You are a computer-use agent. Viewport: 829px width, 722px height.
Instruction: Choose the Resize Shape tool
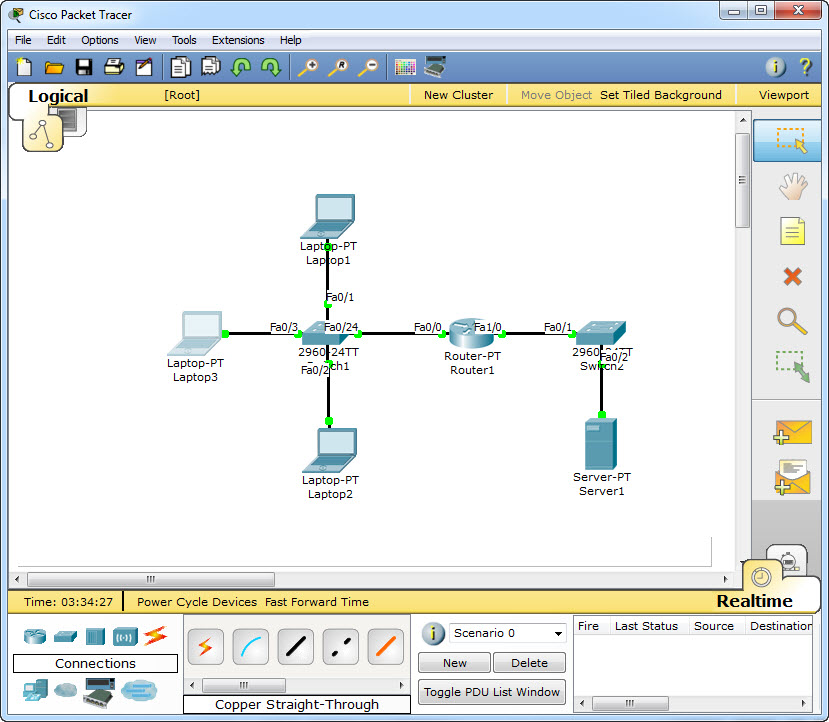click(x=793, y=366)
